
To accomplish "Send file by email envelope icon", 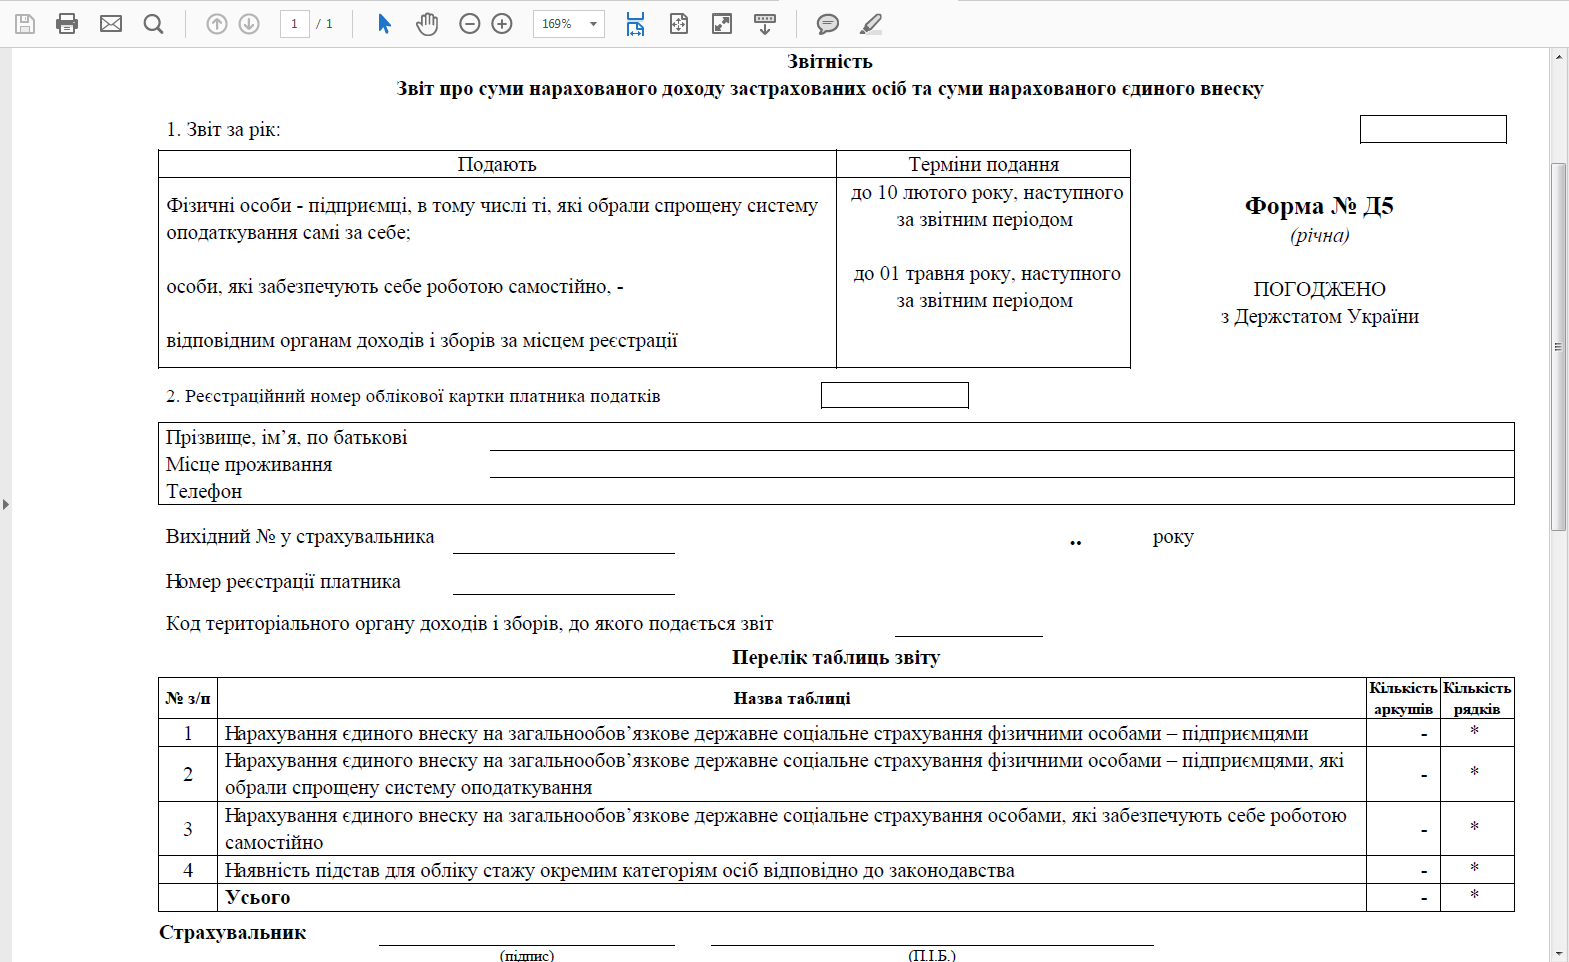I will pyautogui.click(x=111, y=24).
